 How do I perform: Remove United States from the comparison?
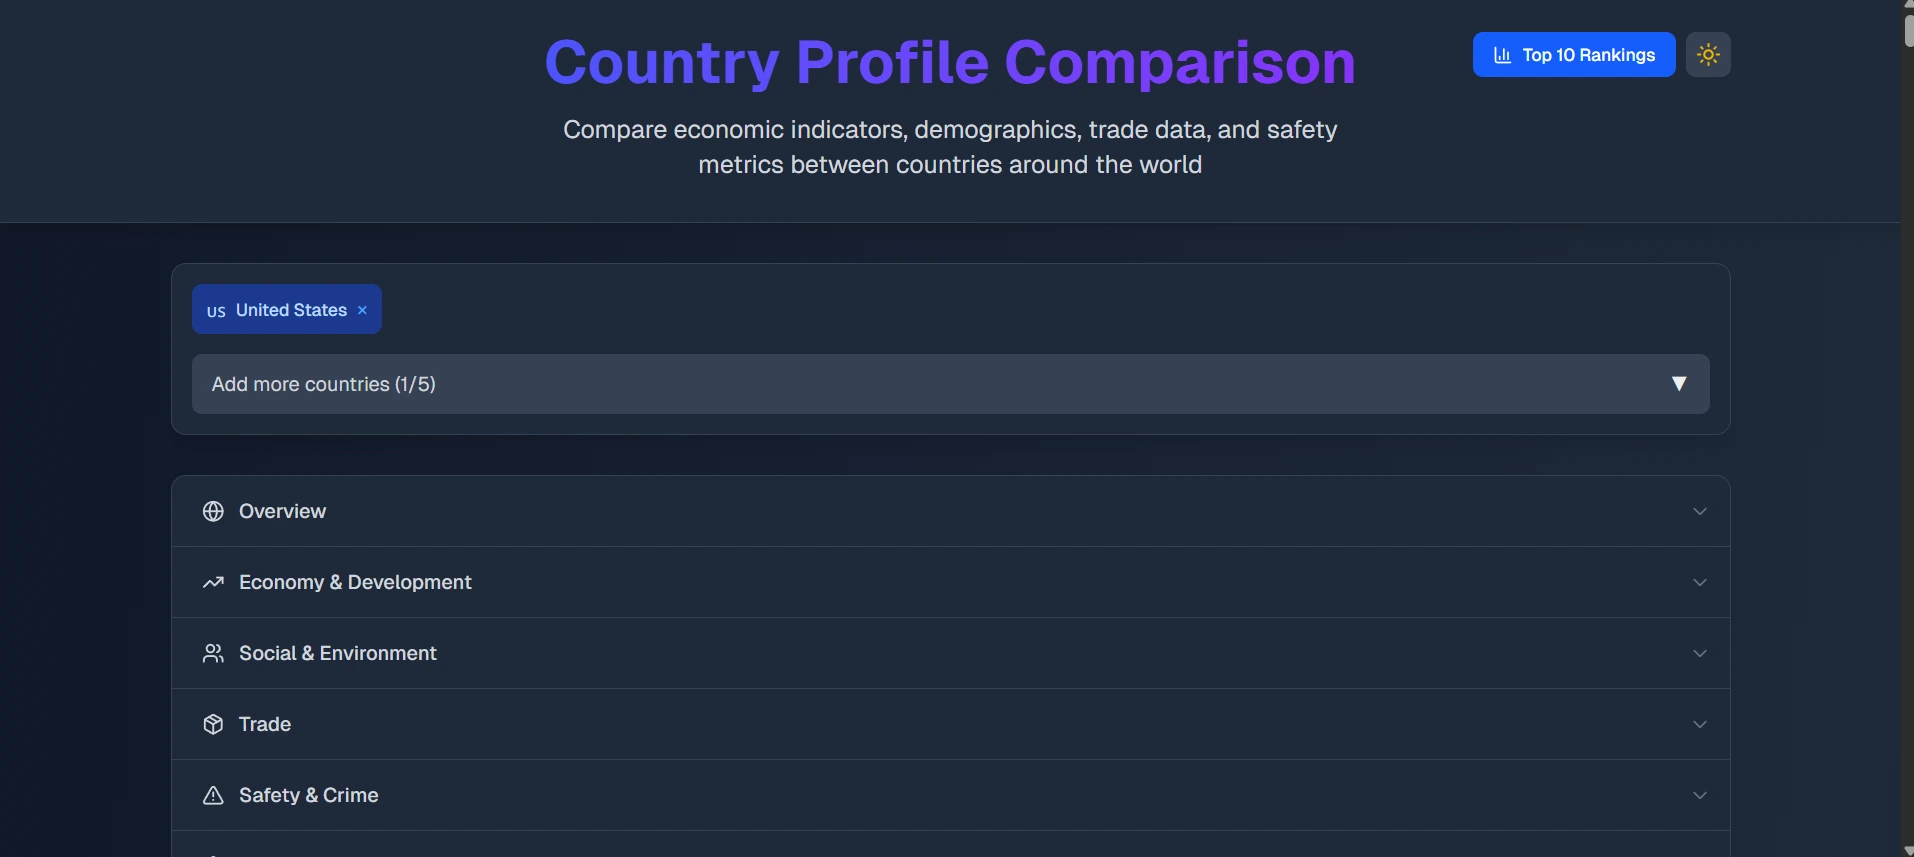362,310
